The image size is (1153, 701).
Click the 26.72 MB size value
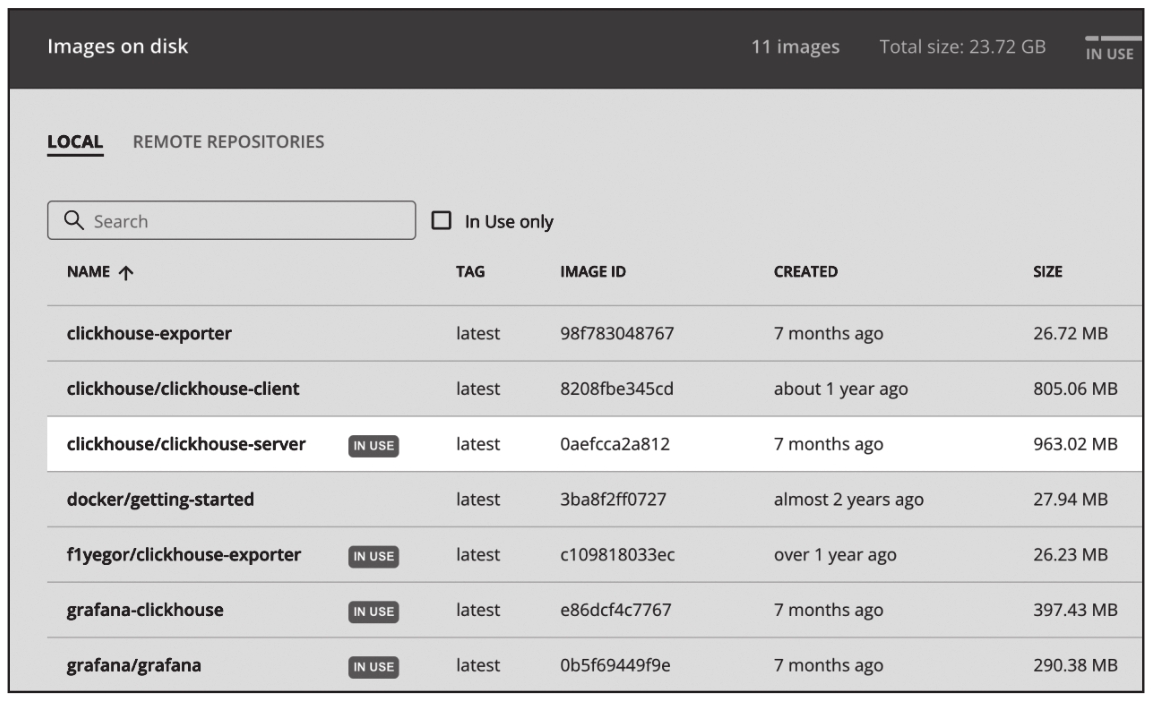[1070, 333]
